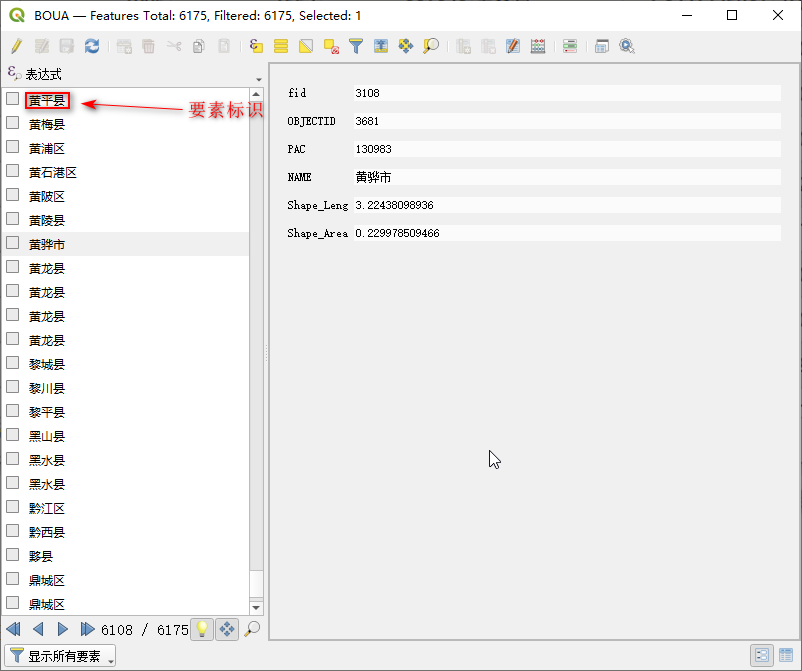Open the actions gear icon
Viewport: 802px width, 671px height.
[x=627, y=46]
